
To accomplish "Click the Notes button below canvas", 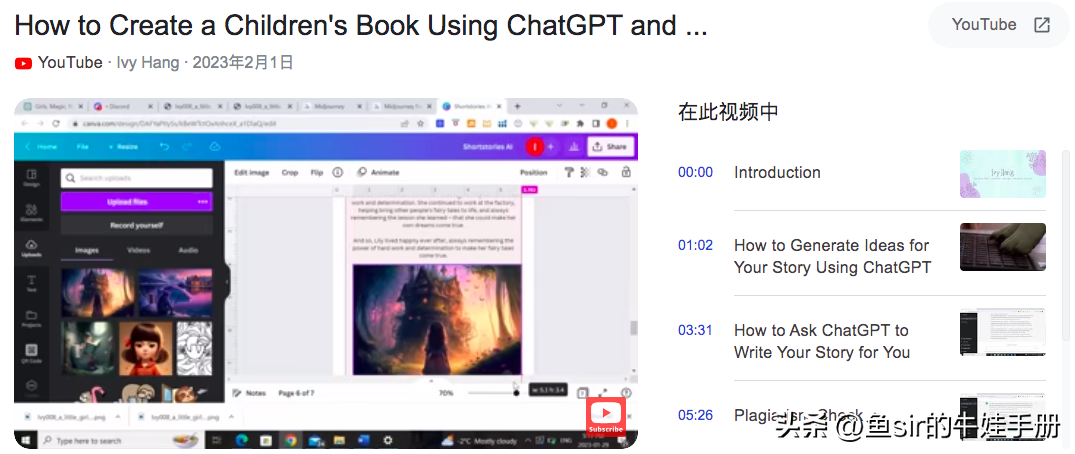I will point(249,393).
